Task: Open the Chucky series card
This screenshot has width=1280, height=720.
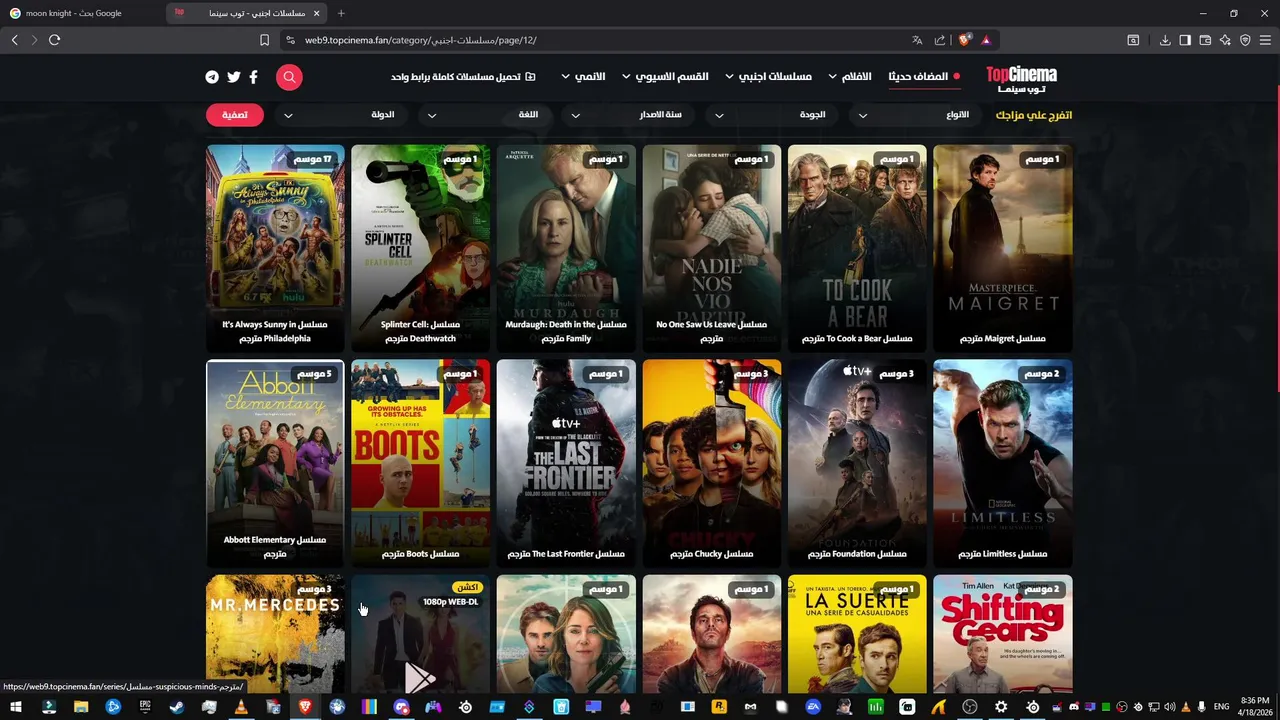Action: [x=712, y=464]
